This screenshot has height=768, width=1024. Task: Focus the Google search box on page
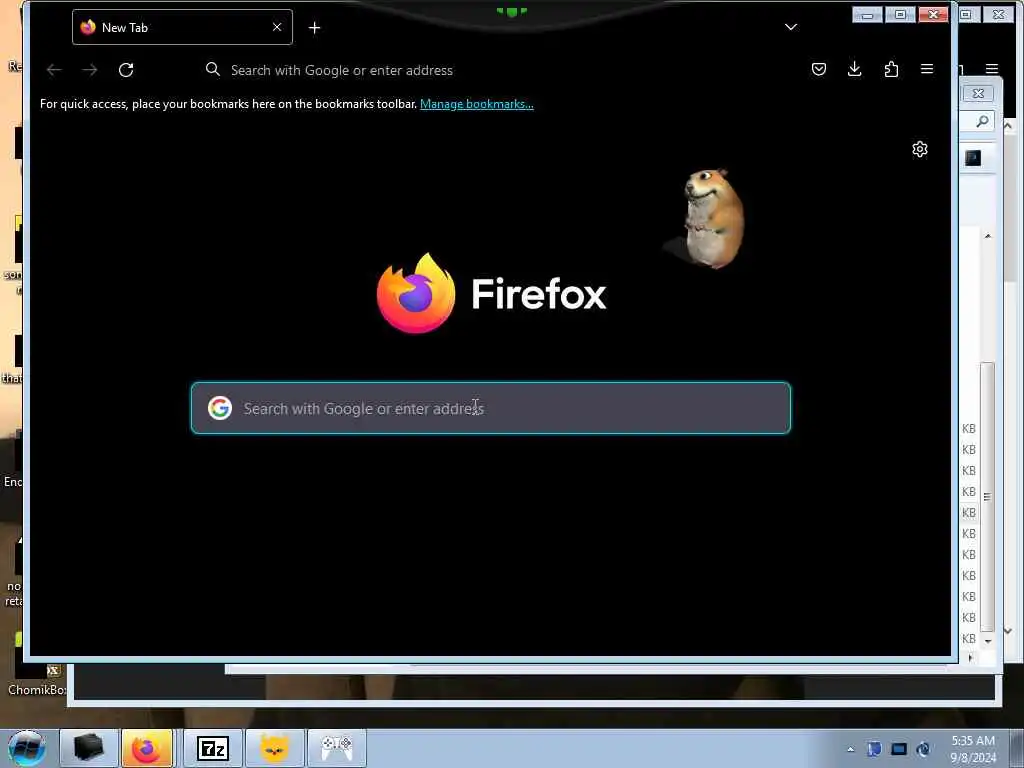click(490, 408)
